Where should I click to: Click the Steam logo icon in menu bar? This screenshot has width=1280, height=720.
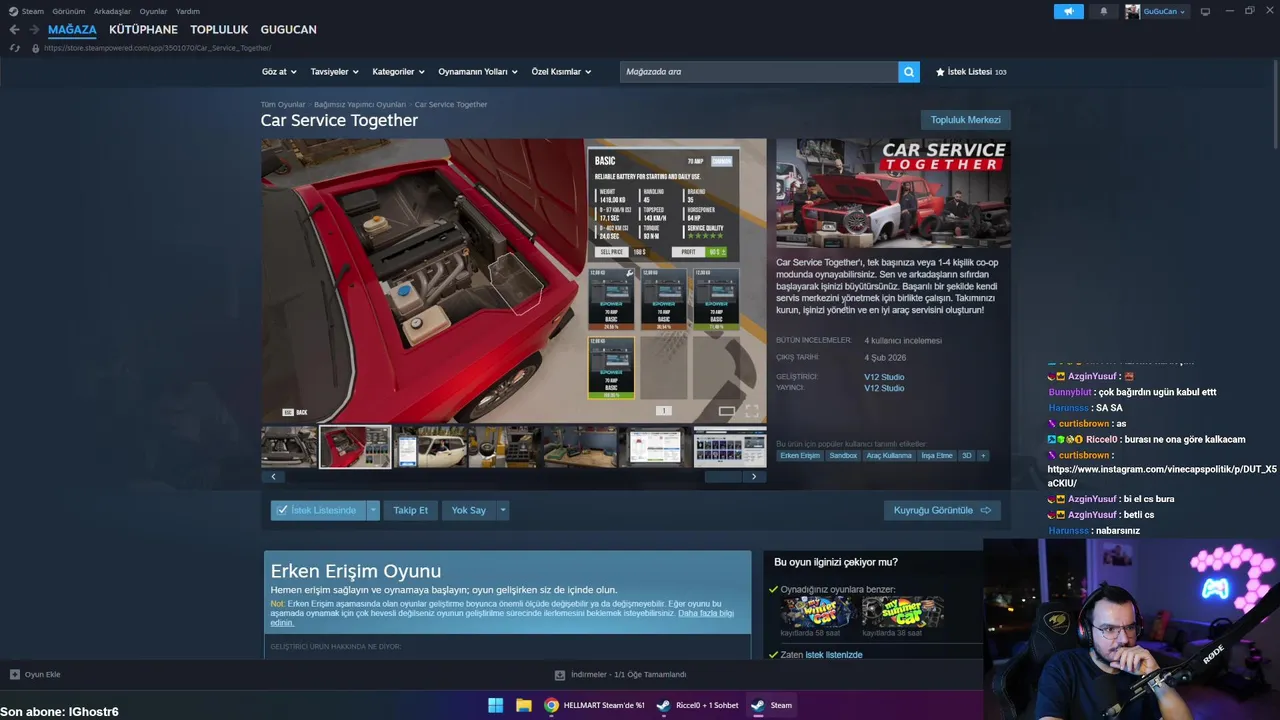point(13,11)
